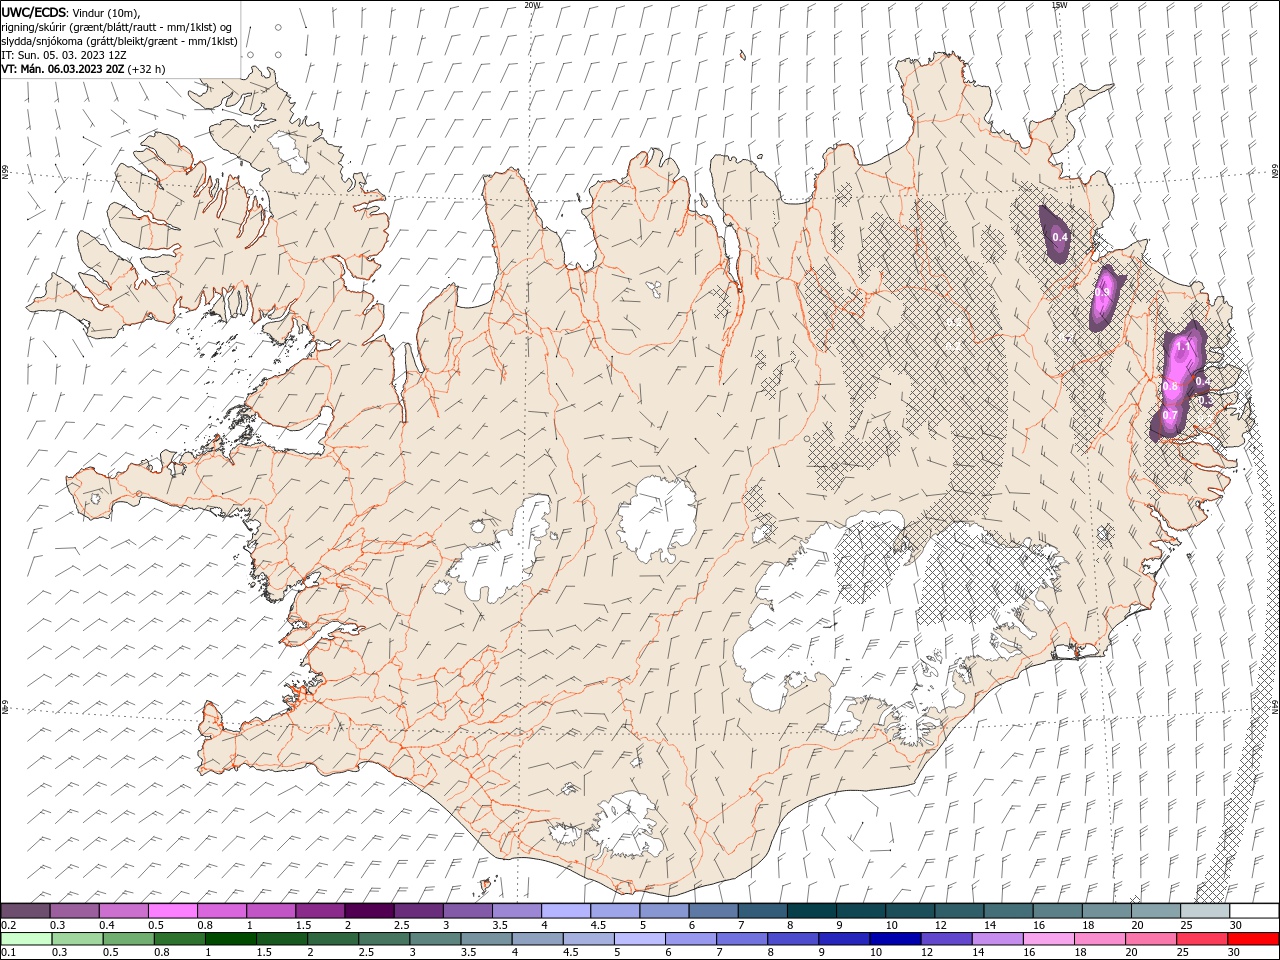This screenshot has width=1280, height=960.
Task: Click the '20W' longitude label at the map top
Action: (532, 5)
